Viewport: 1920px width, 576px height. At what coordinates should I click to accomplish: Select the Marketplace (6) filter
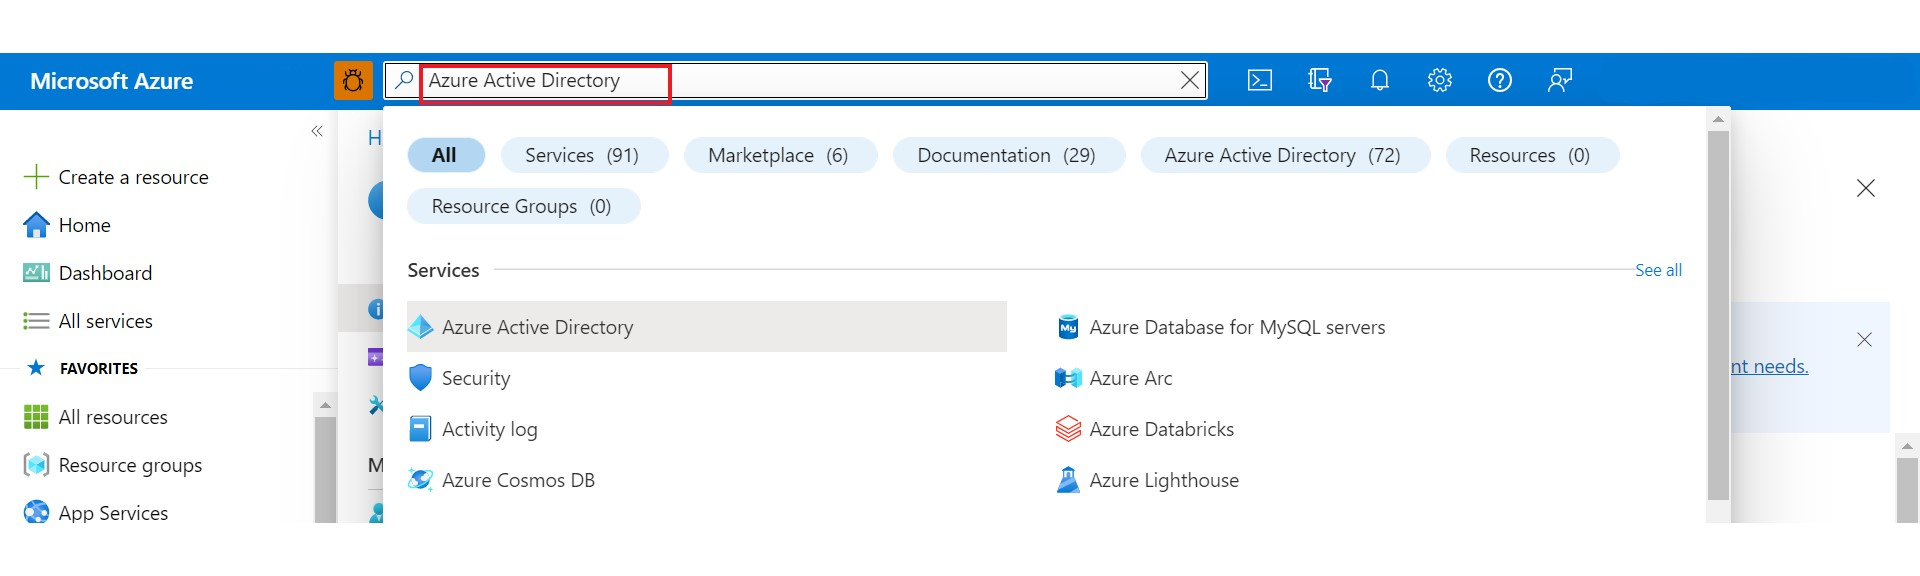click(x=778, y=155)
